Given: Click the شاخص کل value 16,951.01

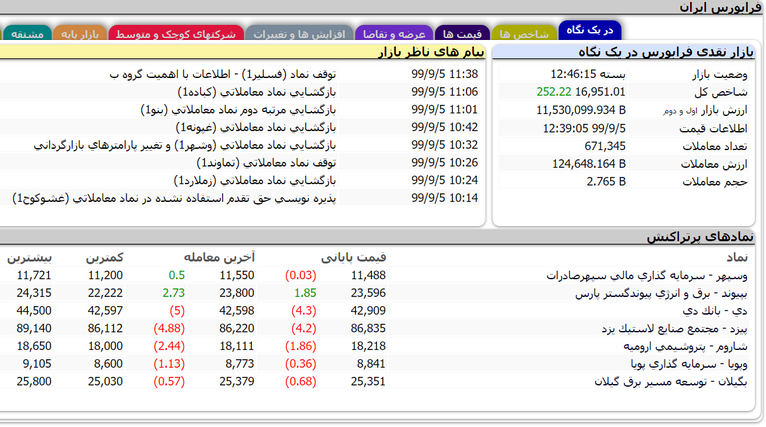Looking at the screenshot, I should coord(600,92).
